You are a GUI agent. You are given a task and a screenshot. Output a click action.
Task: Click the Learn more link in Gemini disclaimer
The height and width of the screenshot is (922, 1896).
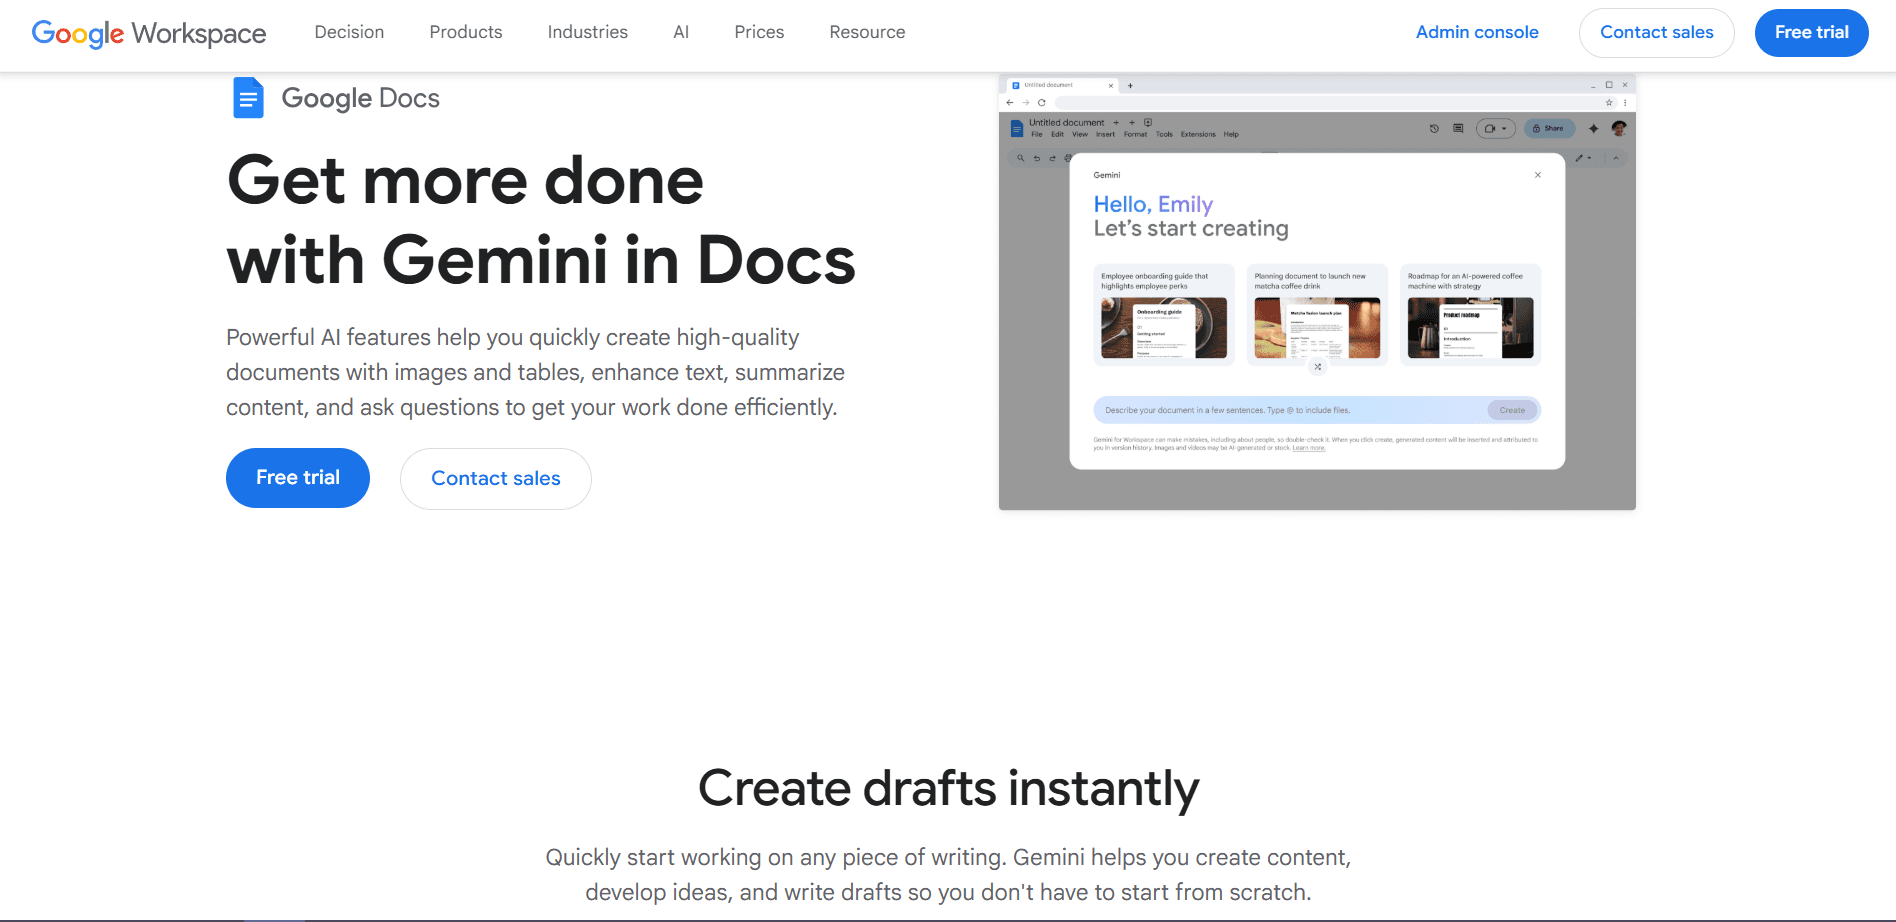click(x=1309, y=448)
